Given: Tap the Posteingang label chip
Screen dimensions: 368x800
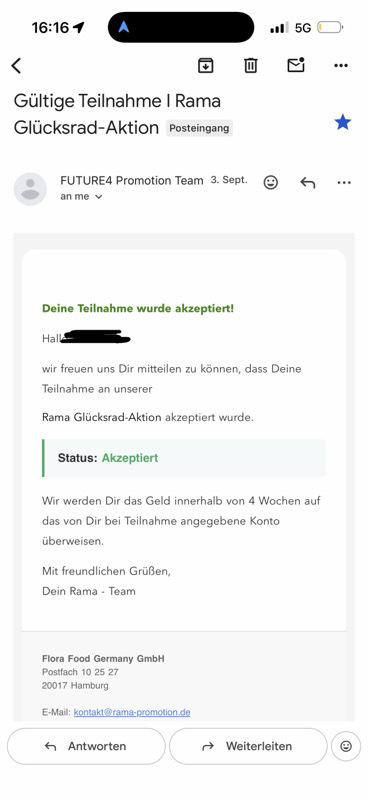Looking at the screenshot, I should [199, 128].
